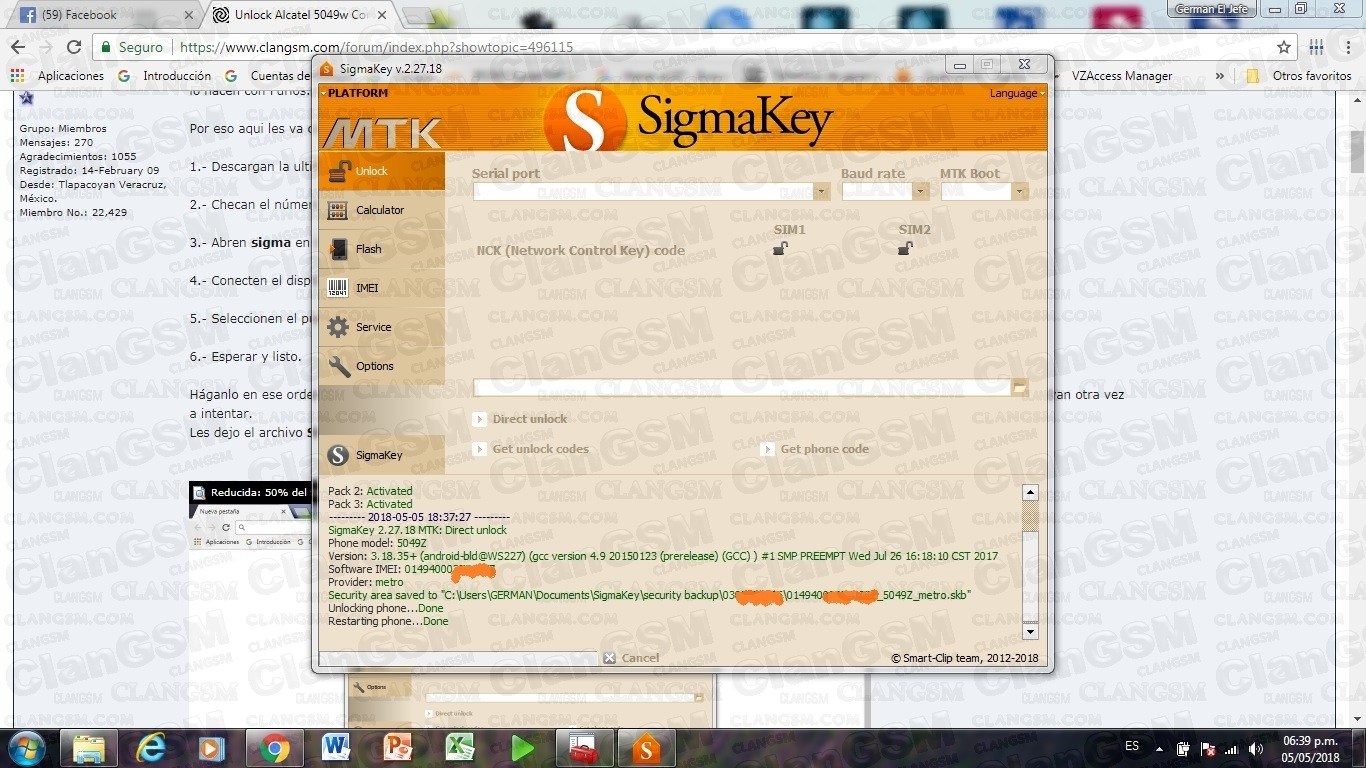1366x768 pixels.
Task: Open Windows Media Player from taskbar
Action: 212,748
